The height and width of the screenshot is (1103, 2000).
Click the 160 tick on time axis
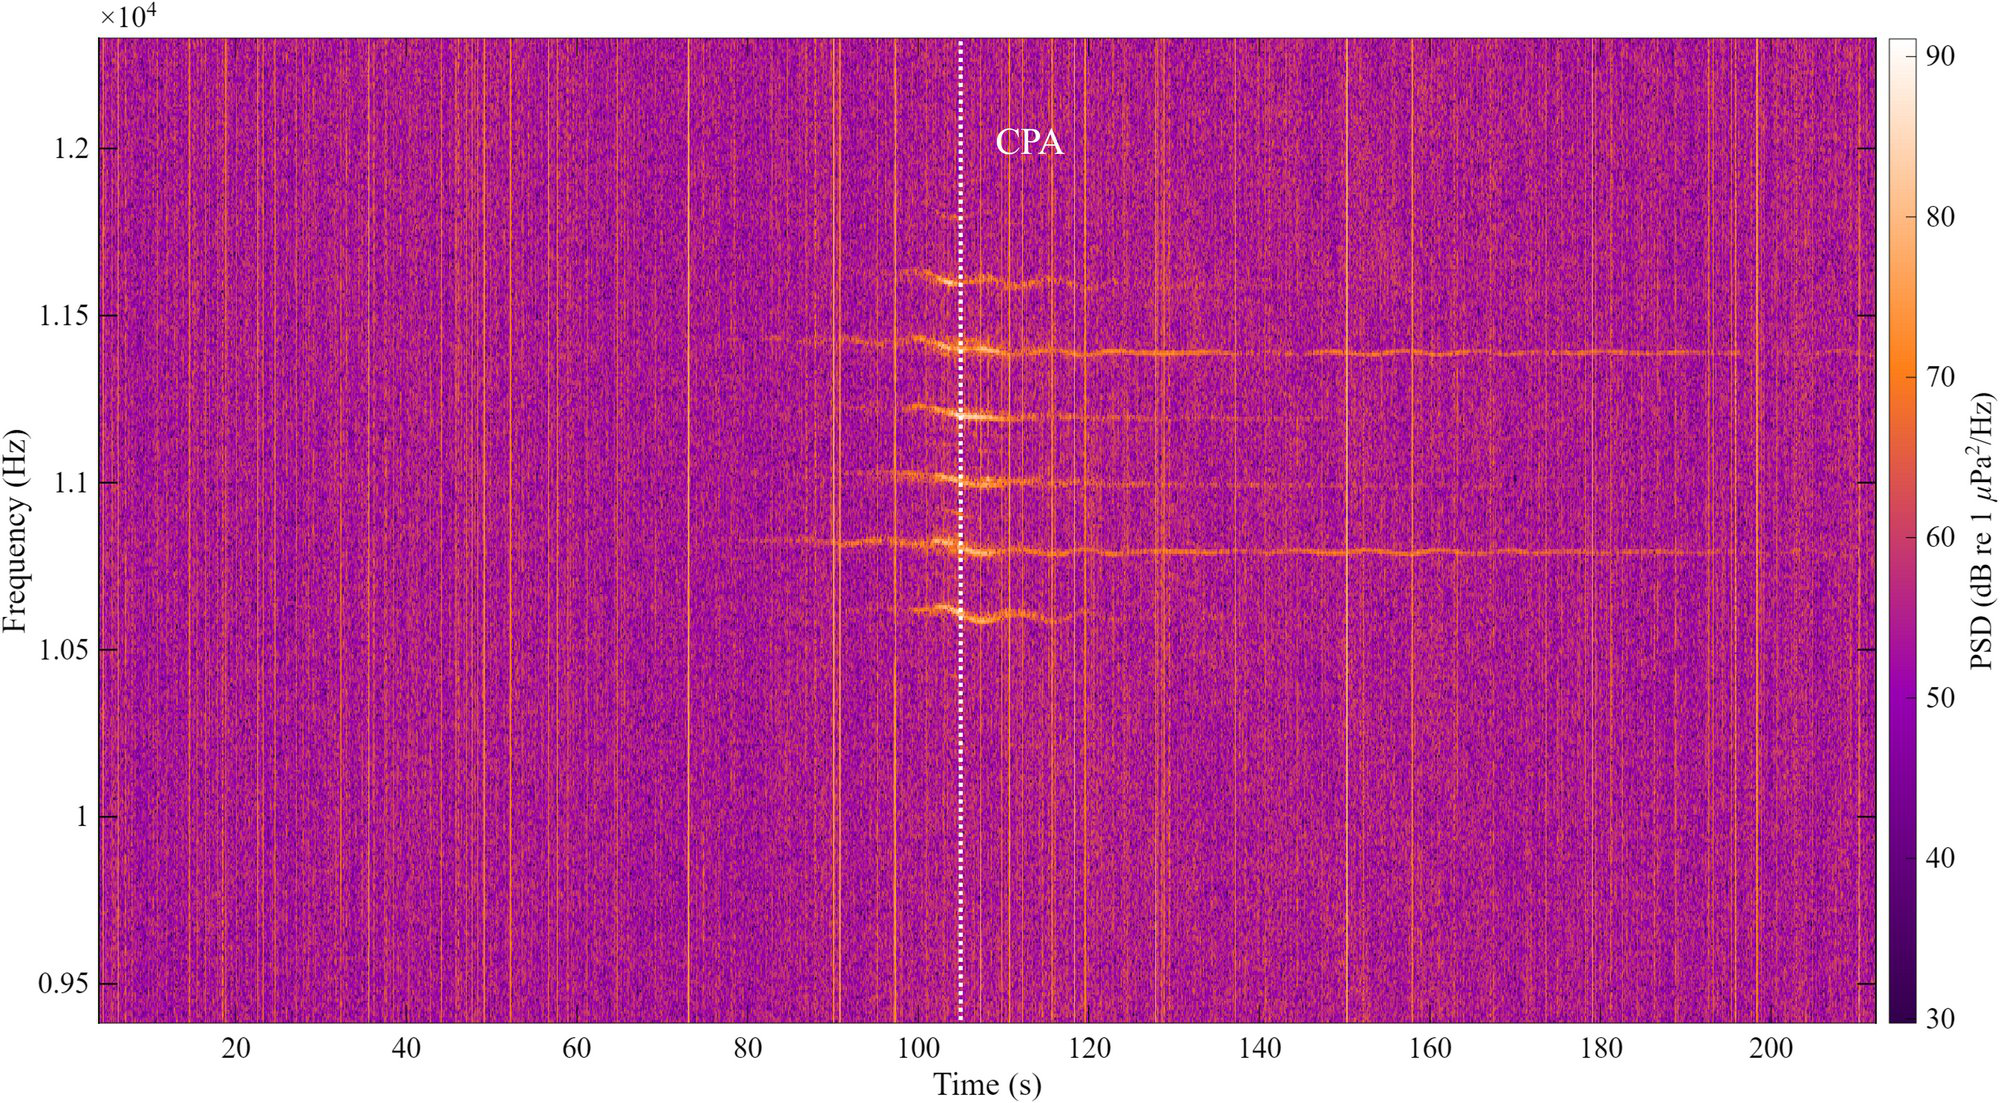1430,1048
